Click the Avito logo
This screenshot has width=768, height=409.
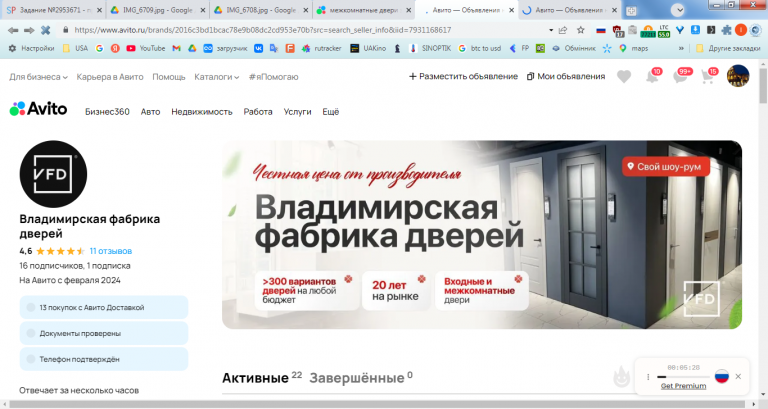(38, 109)
